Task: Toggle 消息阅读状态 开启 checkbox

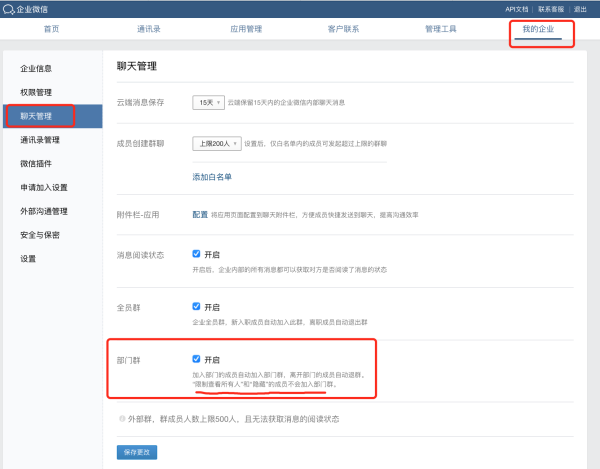Action: [197, 255]
